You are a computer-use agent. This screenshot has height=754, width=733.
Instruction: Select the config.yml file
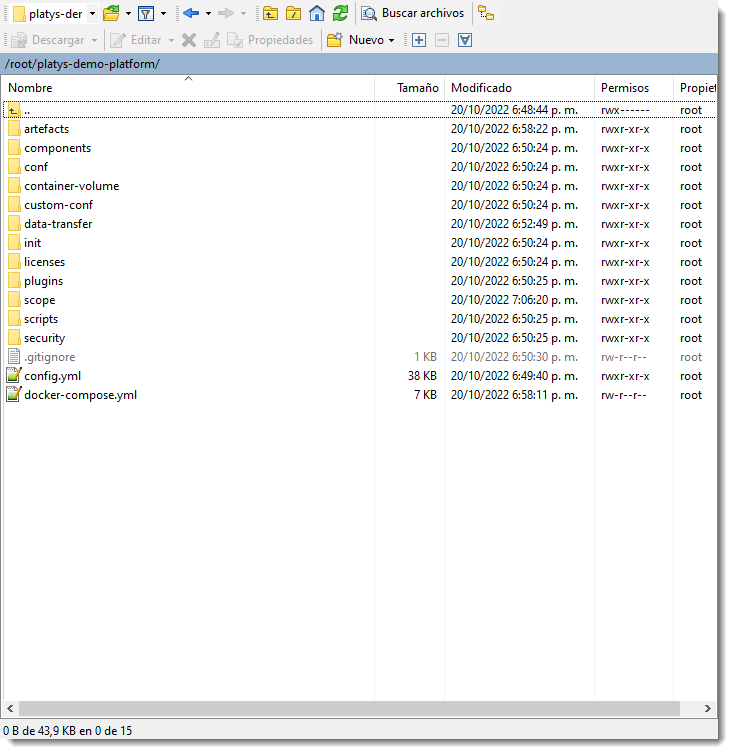click(x=52, y=376)
